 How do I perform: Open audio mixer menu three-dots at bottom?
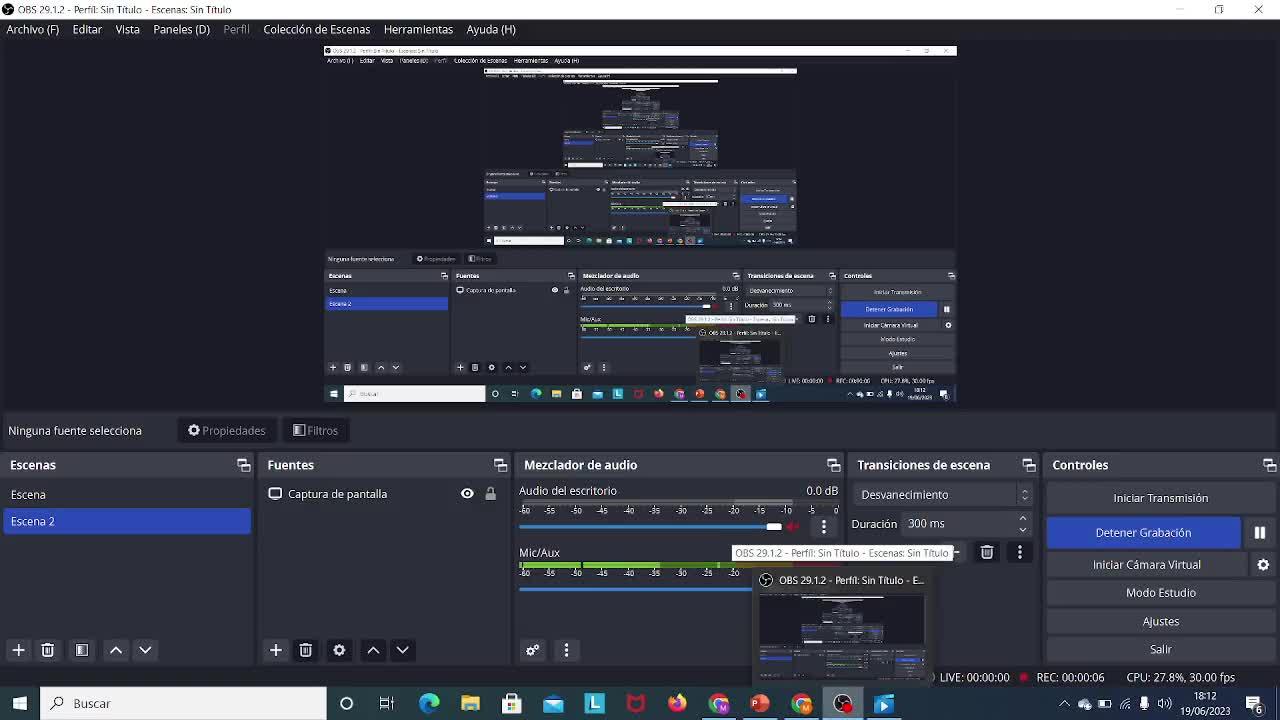[x=566, y=650]
